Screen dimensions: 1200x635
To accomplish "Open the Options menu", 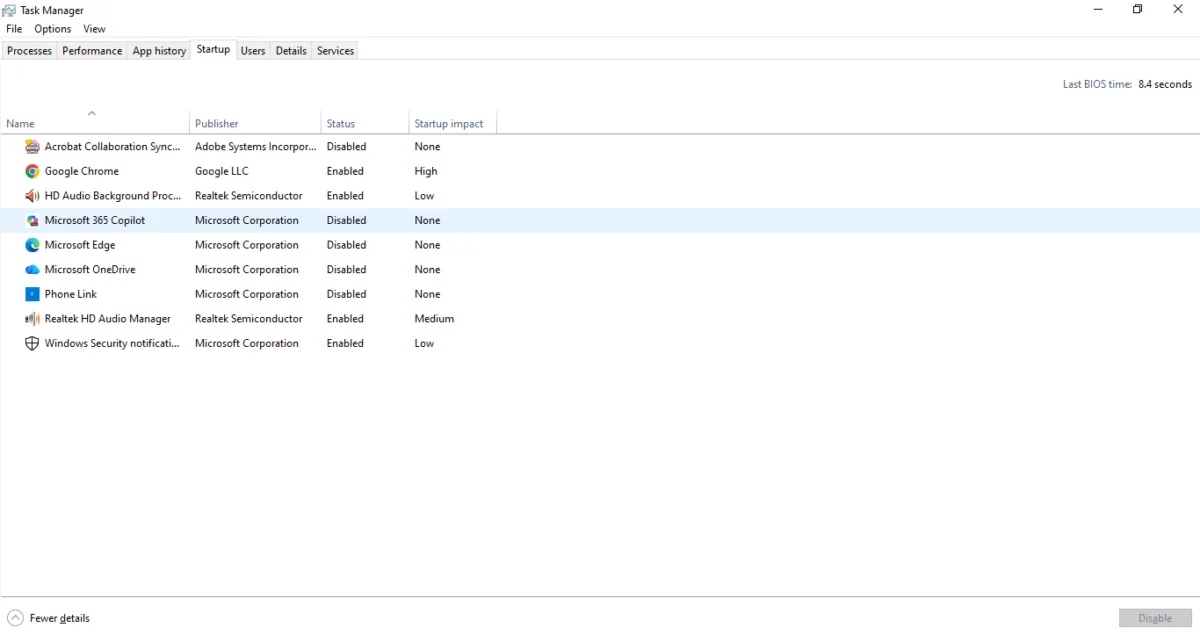I will (53, 29).
